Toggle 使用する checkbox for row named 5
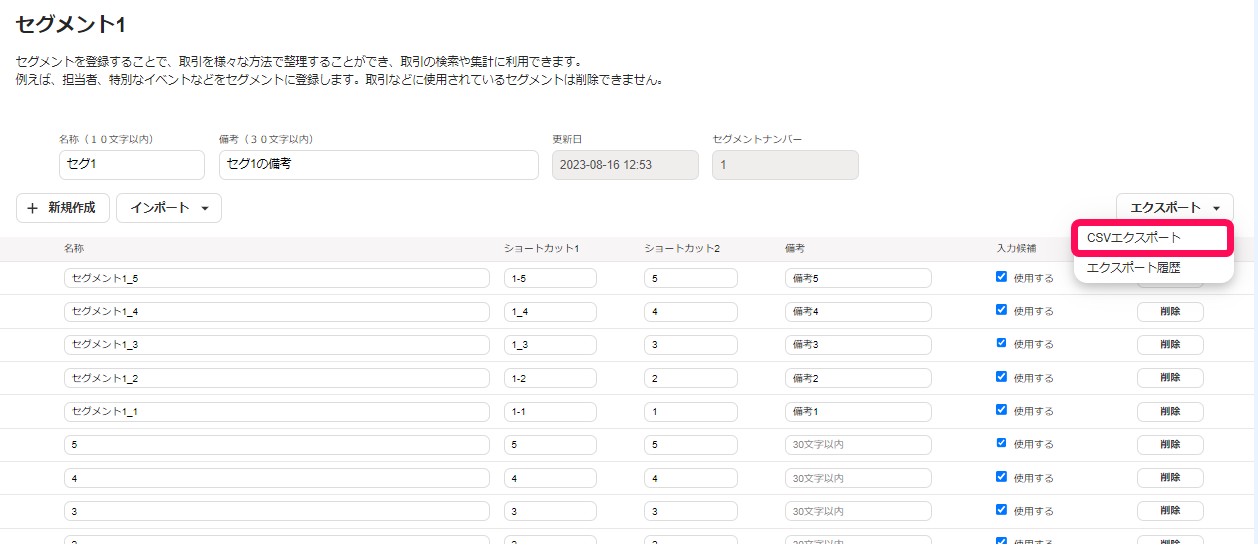The height and width of the screenshot is (544, 1258). coord(1001,443)
